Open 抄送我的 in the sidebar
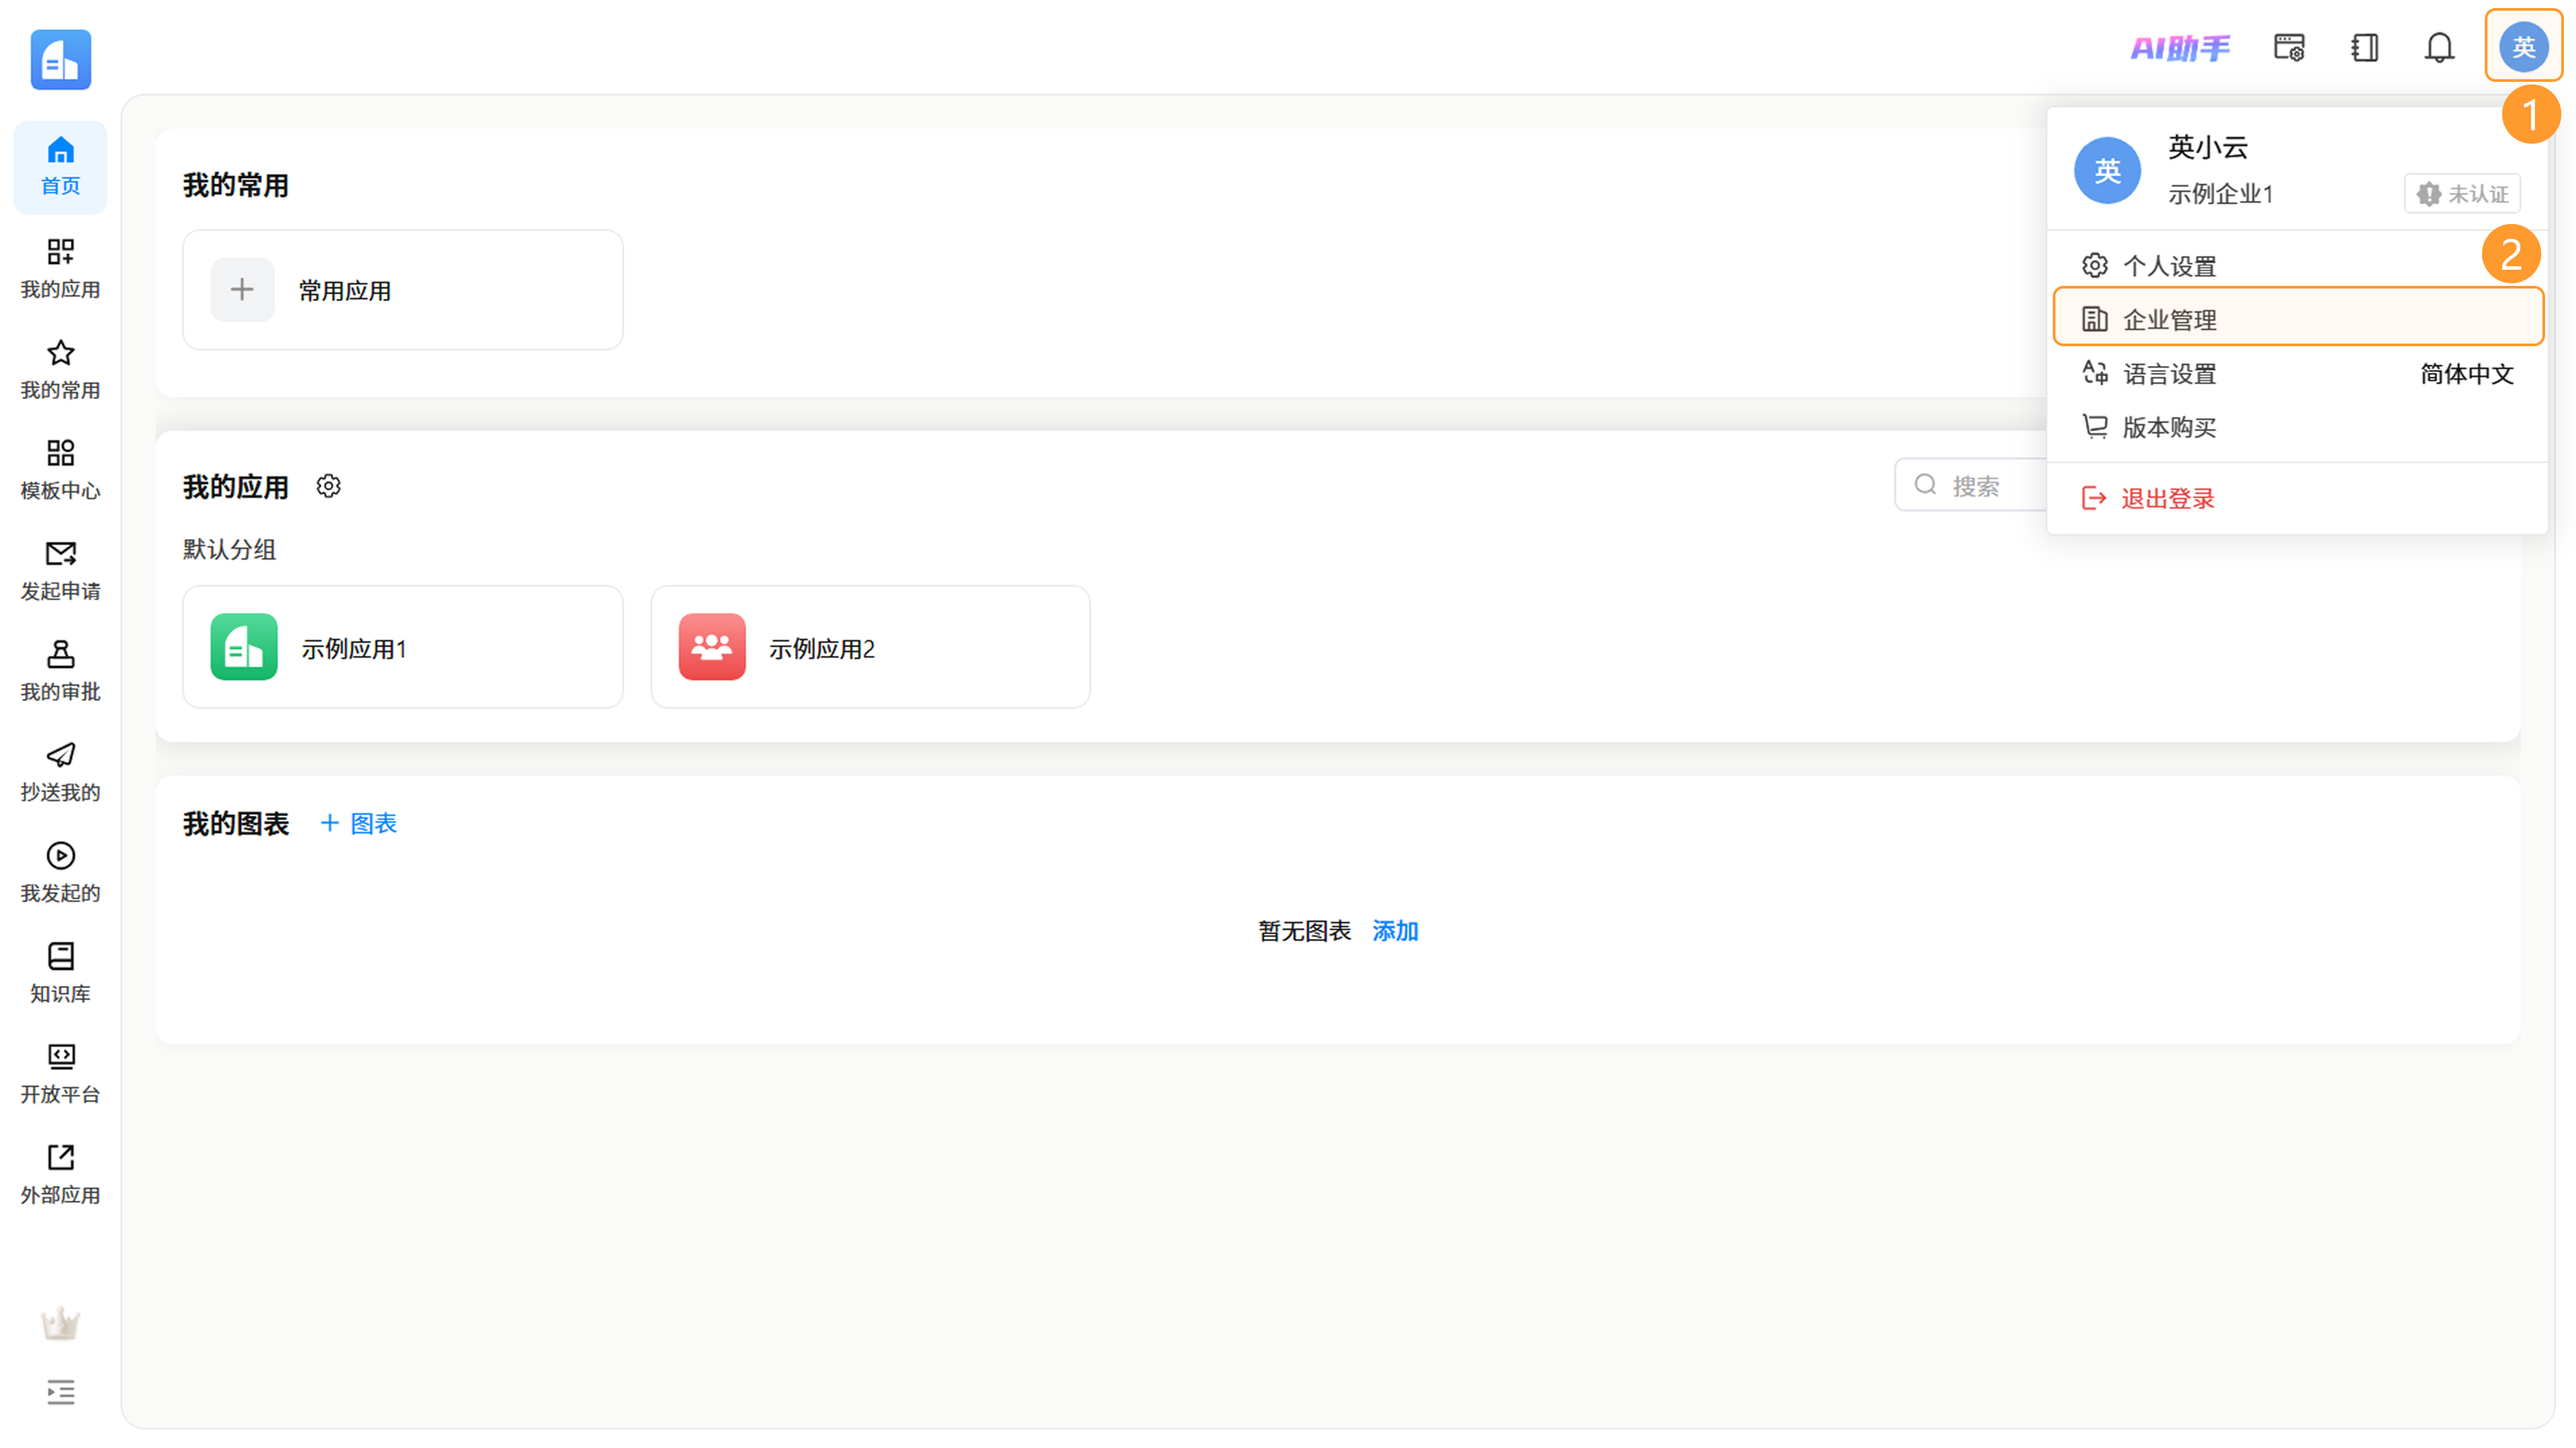This screenshot has width=2576, height=1448. (60, 771)
